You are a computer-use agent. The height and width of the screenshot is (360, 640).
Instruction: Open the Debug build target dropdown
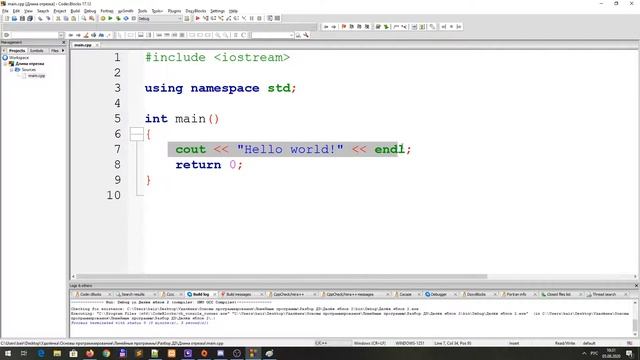coord(180,18)
